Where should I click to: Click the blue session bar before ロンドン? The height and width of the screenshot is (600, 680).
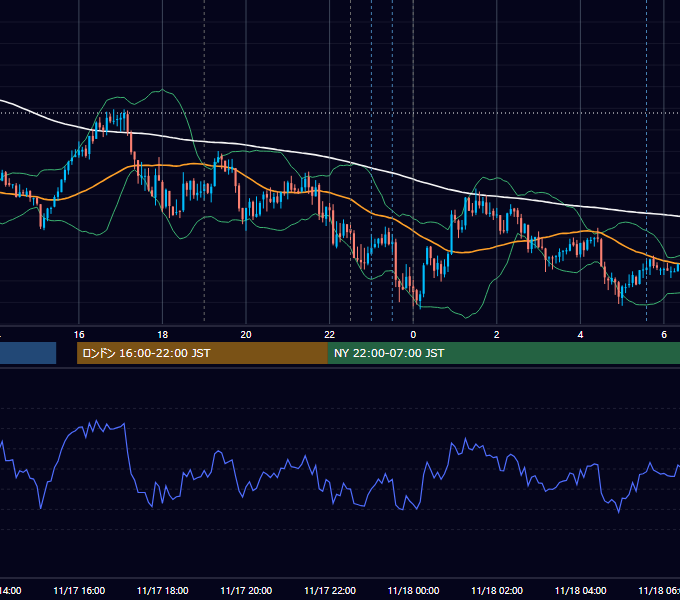28,353
